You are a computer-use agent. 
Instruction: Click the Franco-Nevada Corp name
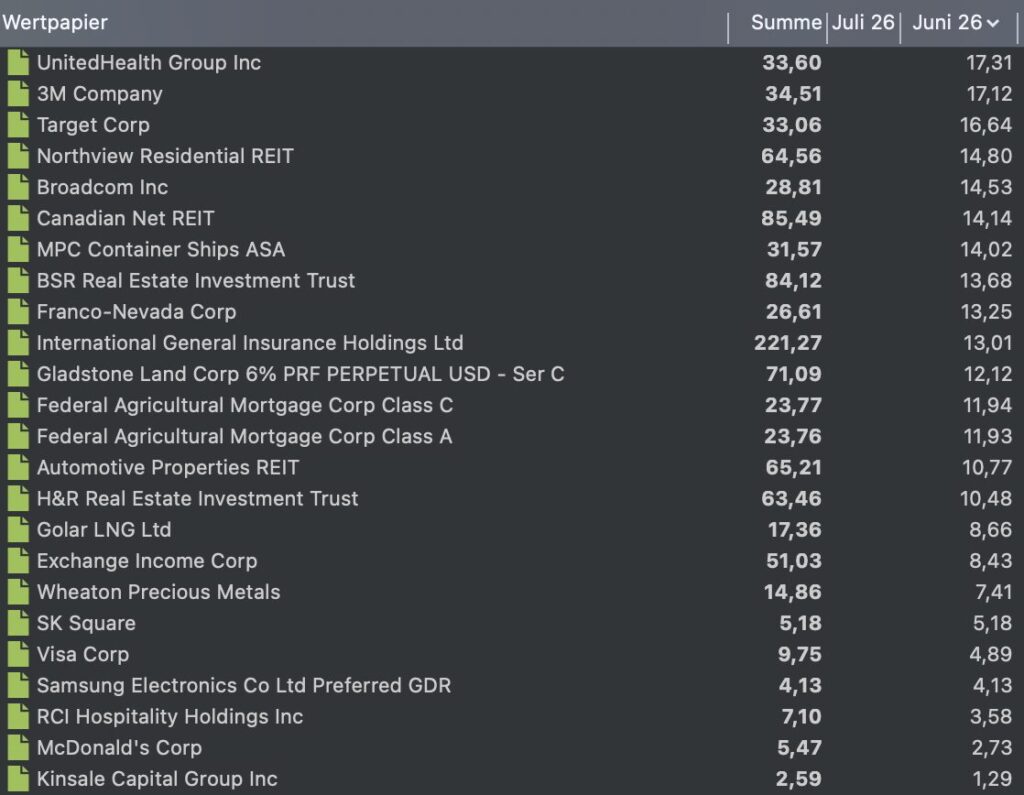pyautogui.click(x=136, y=312)
